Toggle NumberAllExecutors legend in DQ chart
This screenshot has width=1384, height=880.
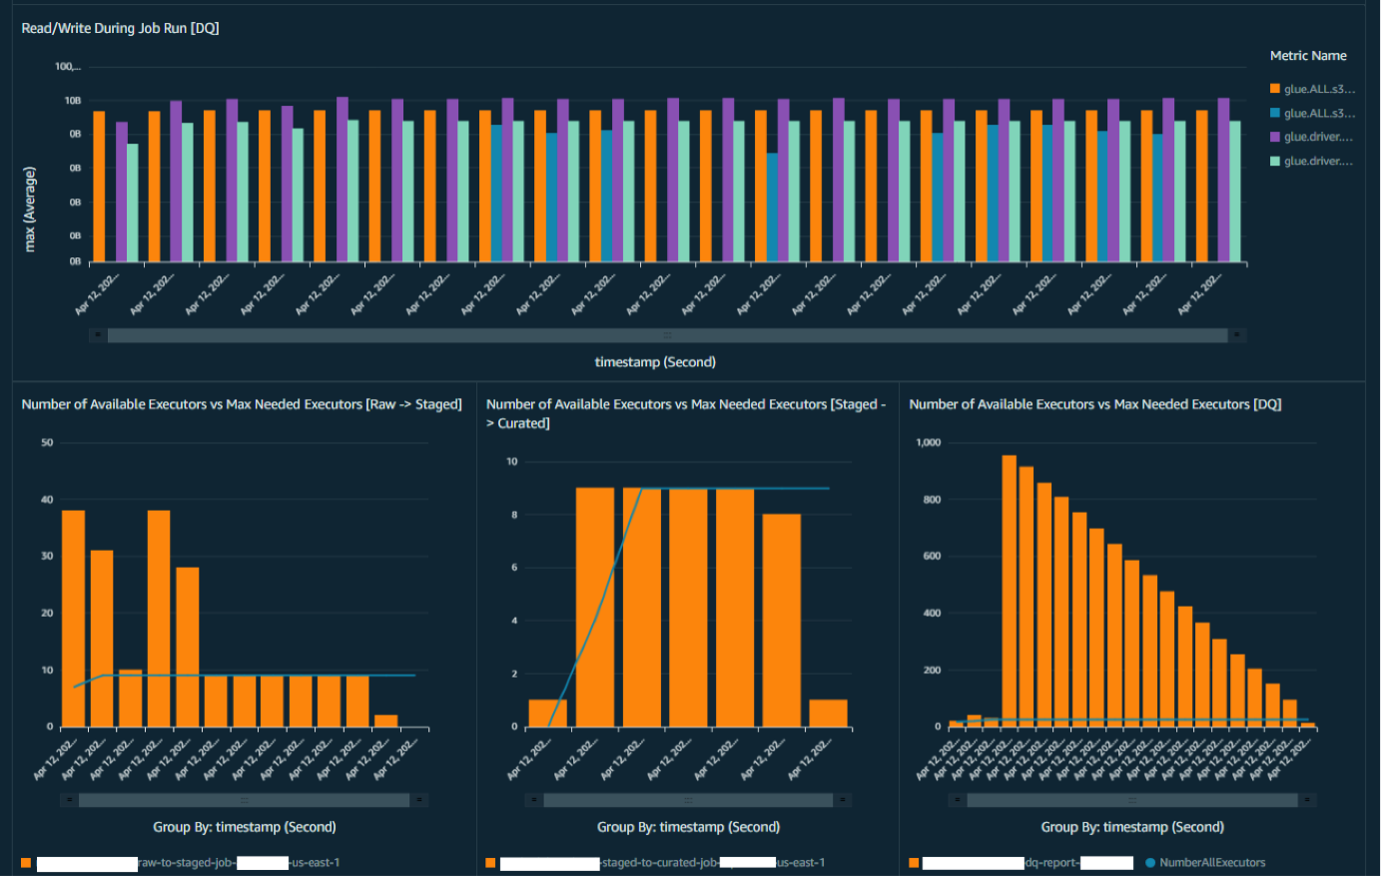(x=1205, y=862)
